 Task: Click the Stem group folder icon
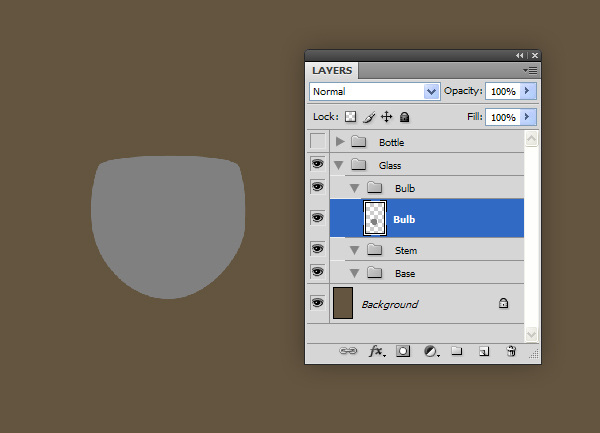coord(375,250)
